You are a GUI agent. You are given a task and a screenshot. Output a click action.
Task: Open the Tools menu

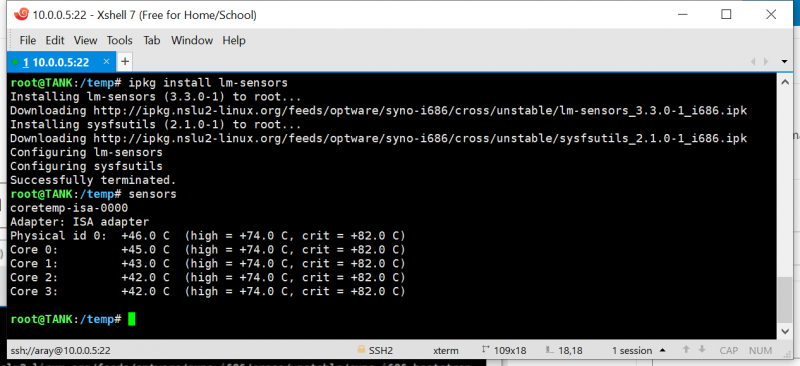[119, 40]
